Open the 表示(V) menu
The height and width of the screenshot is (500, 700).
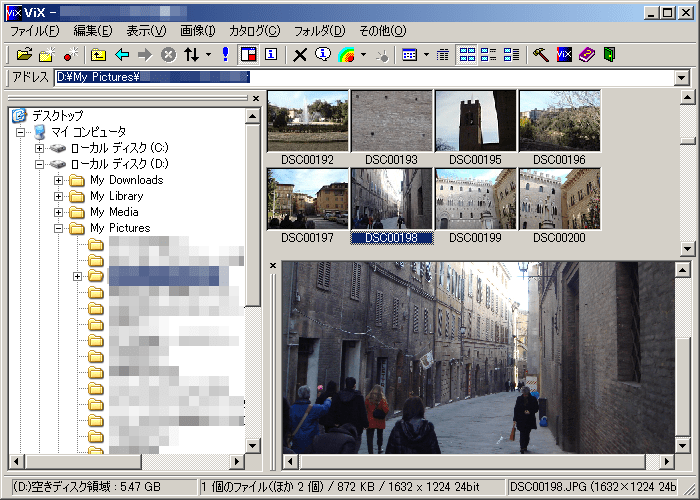146,31
